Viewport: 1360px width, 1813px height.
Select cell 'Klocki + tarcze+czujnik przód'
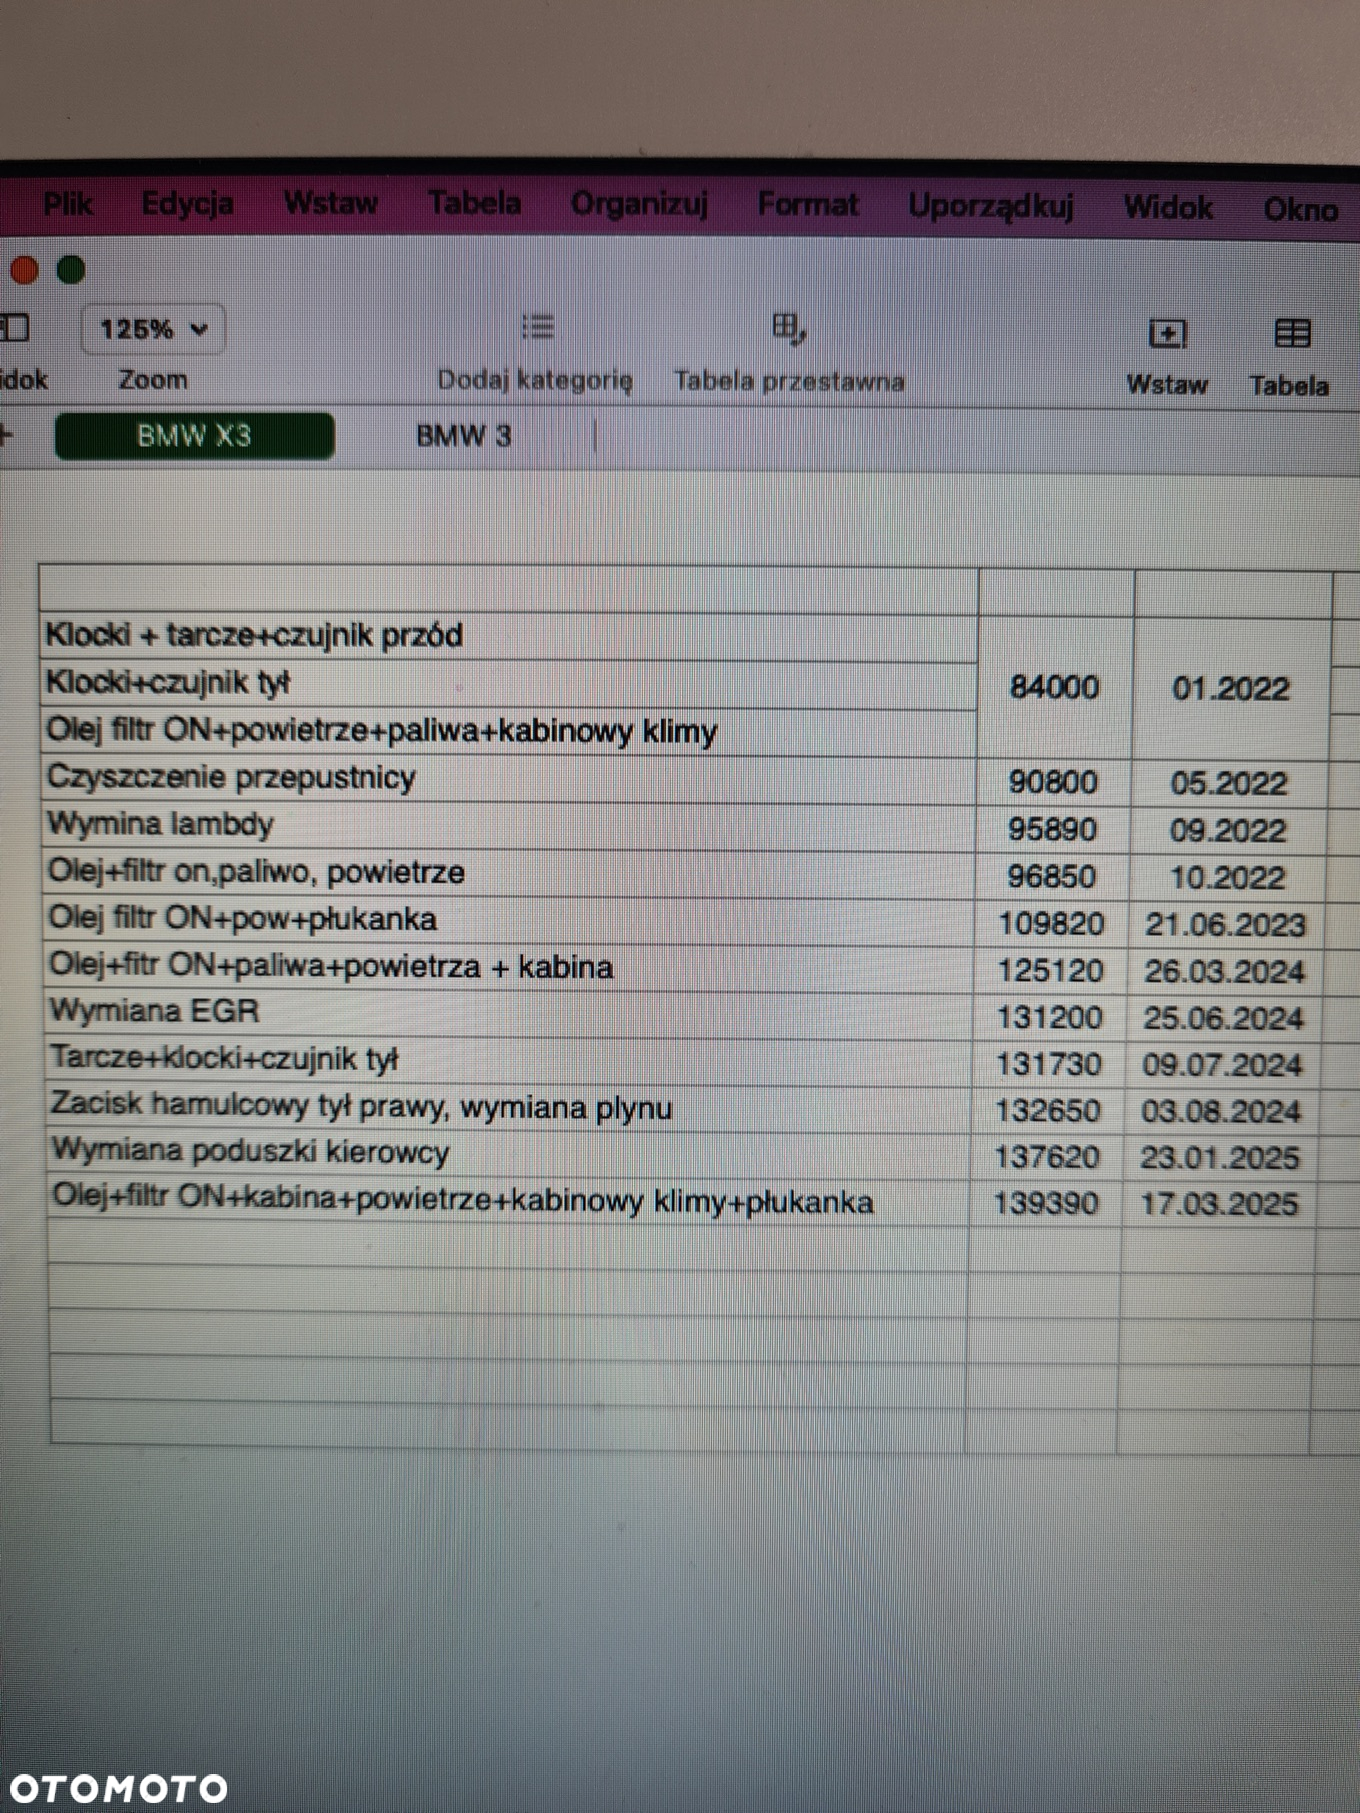pos(508,636)
